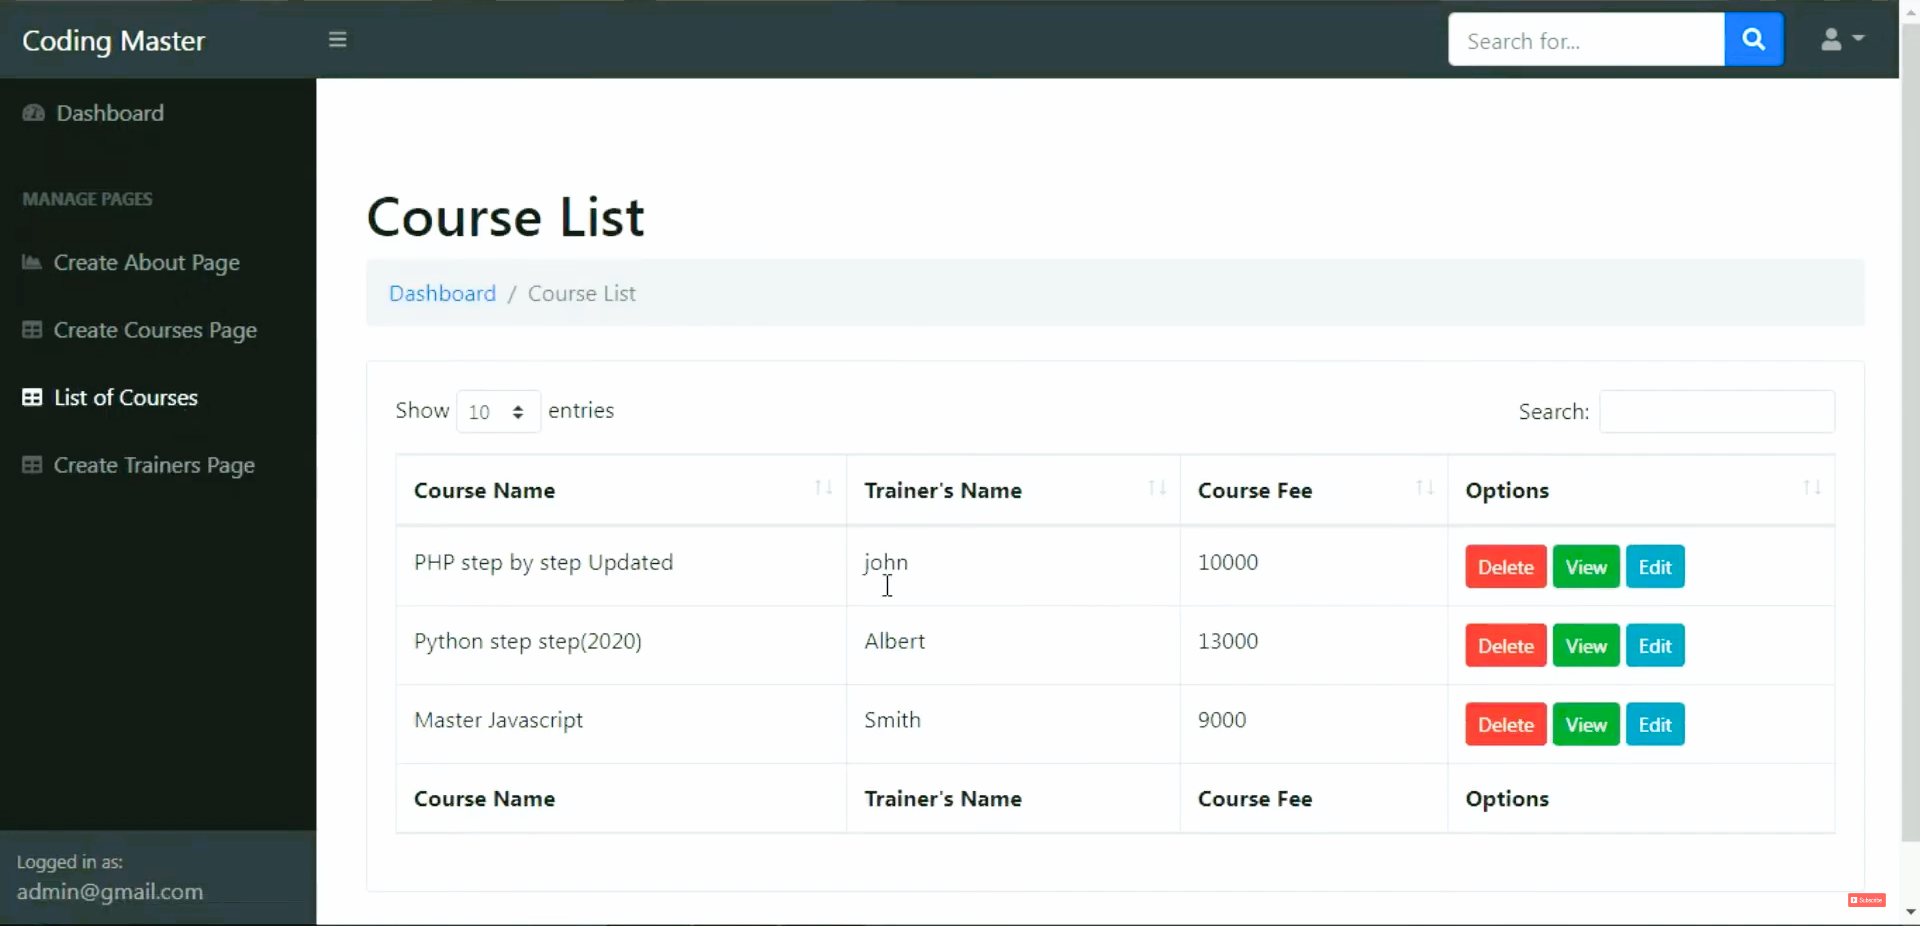Click the Coding Master logo
This screenshot has height=926, width=1920.
click(114, 40)
